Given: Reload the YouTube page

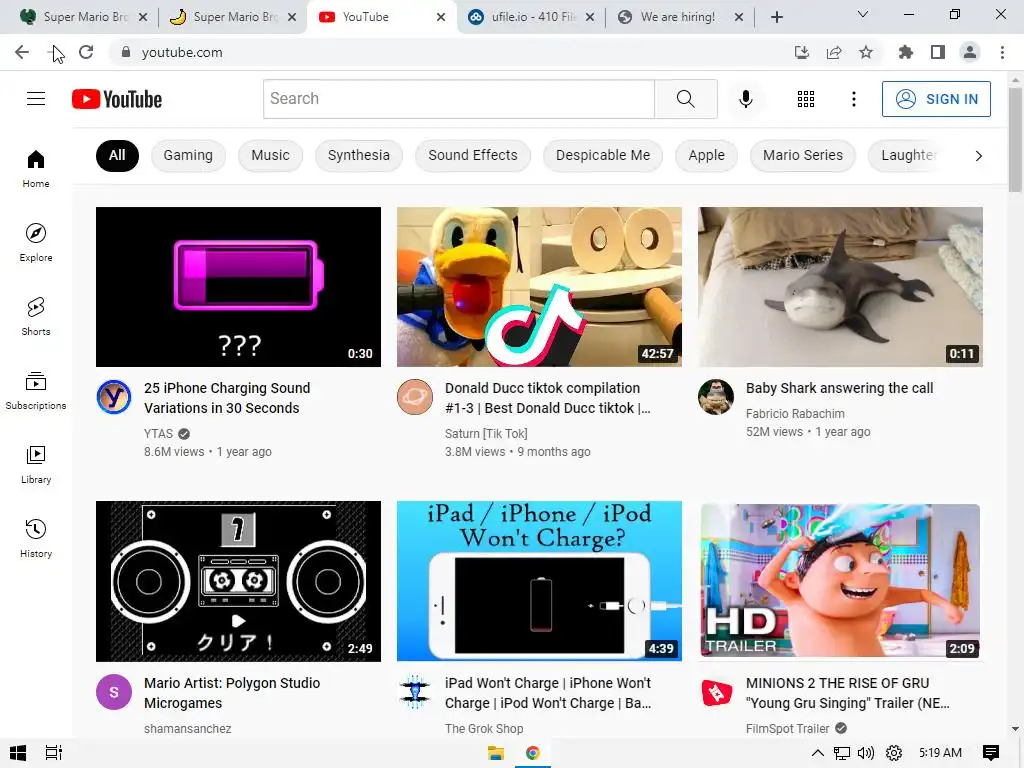Looking at the screenshot, I should pyautogui.click(x=86, y=52).
